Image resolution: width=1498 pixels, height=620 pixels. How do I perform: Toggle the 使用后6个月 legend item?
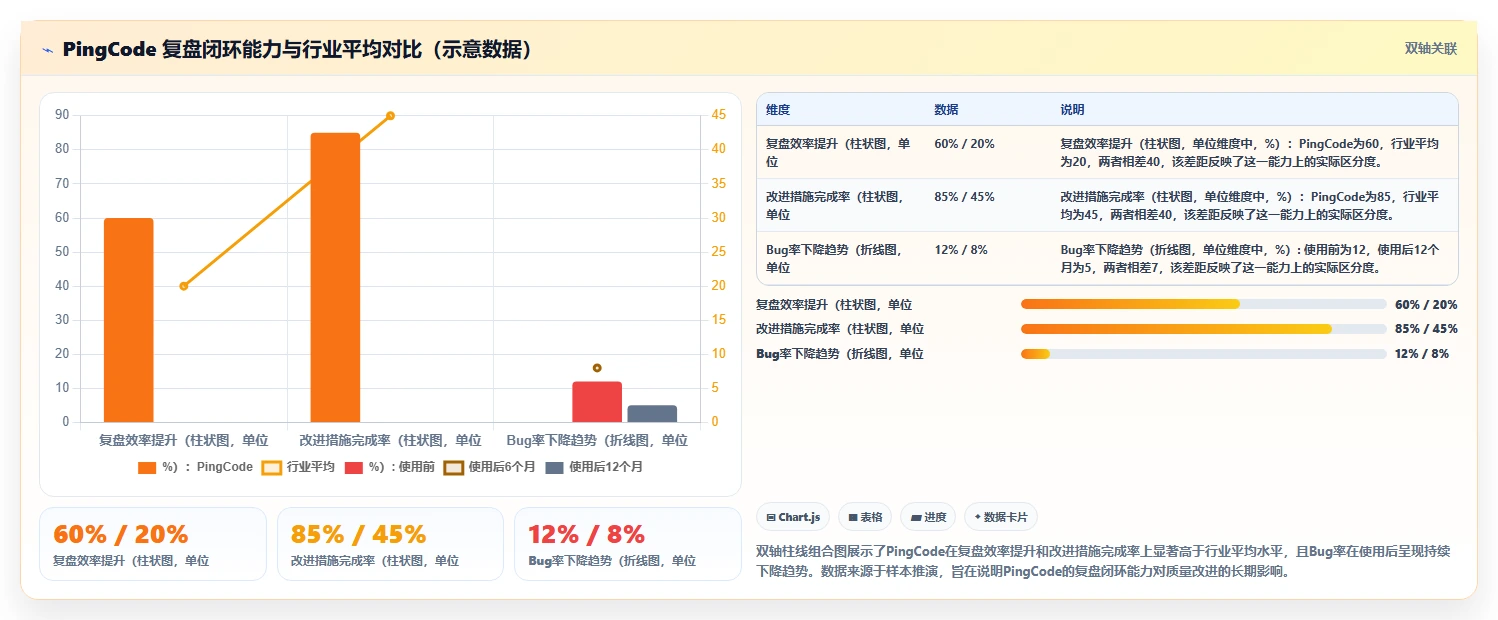[x=490, y=467]
